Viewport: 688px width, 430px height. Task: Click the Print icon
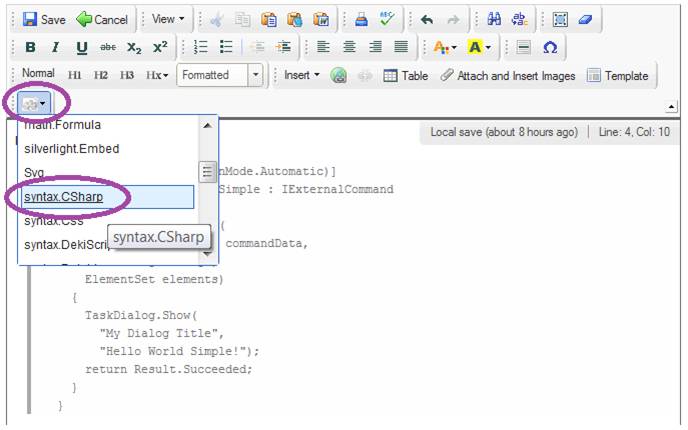361,20
